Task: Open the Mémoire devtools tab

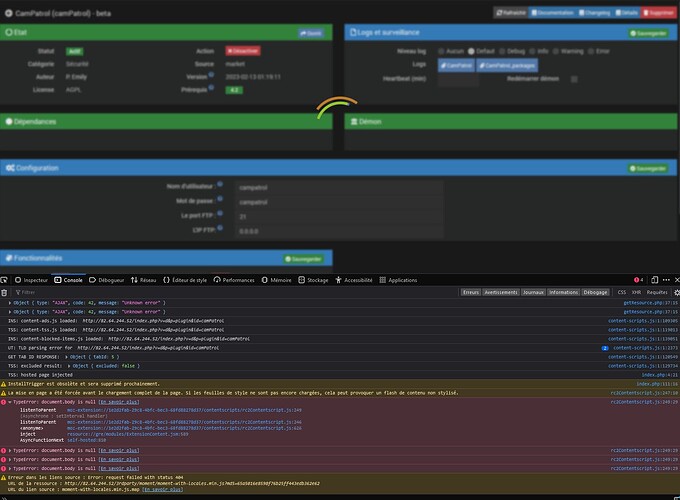Action: point(277,280)
